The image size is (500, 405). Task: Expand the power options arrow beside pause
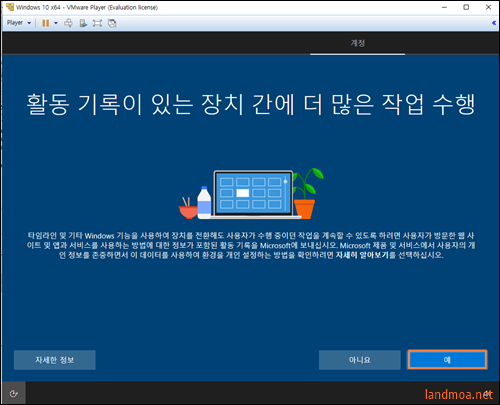tap(56, 23)
